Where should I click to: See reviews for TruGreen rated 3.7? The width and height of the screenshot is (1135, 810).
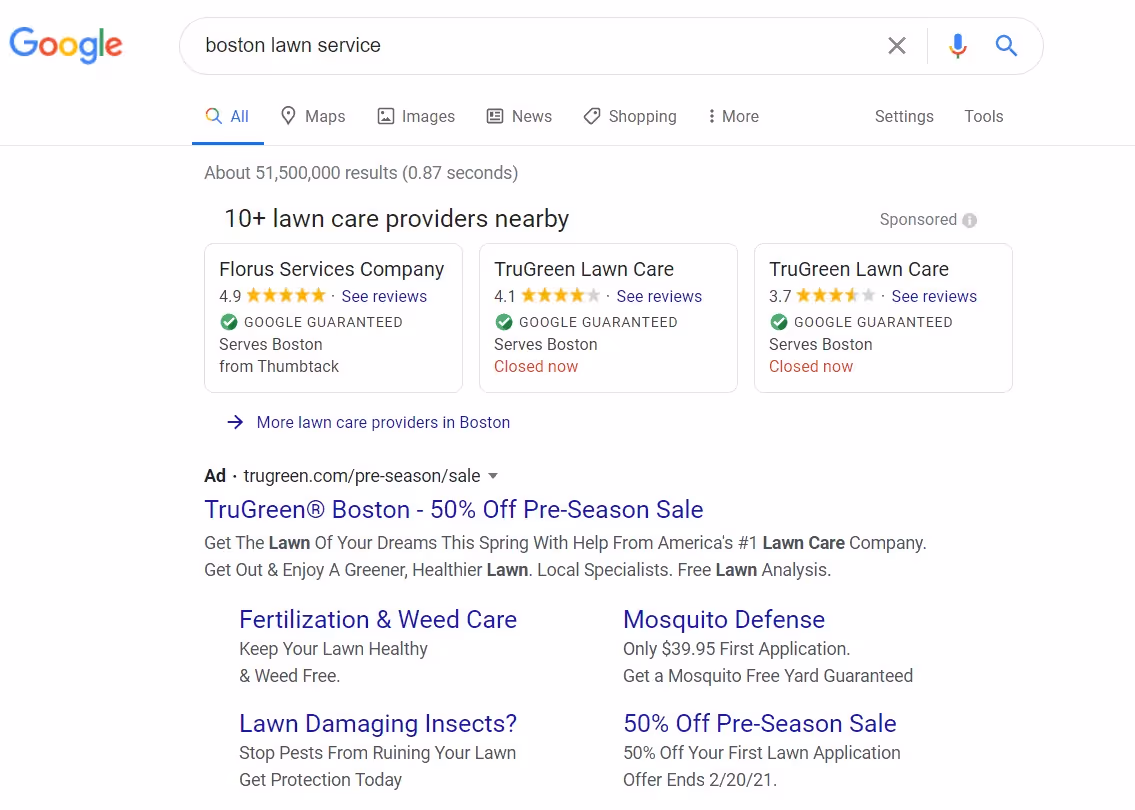tap(934, 296)
